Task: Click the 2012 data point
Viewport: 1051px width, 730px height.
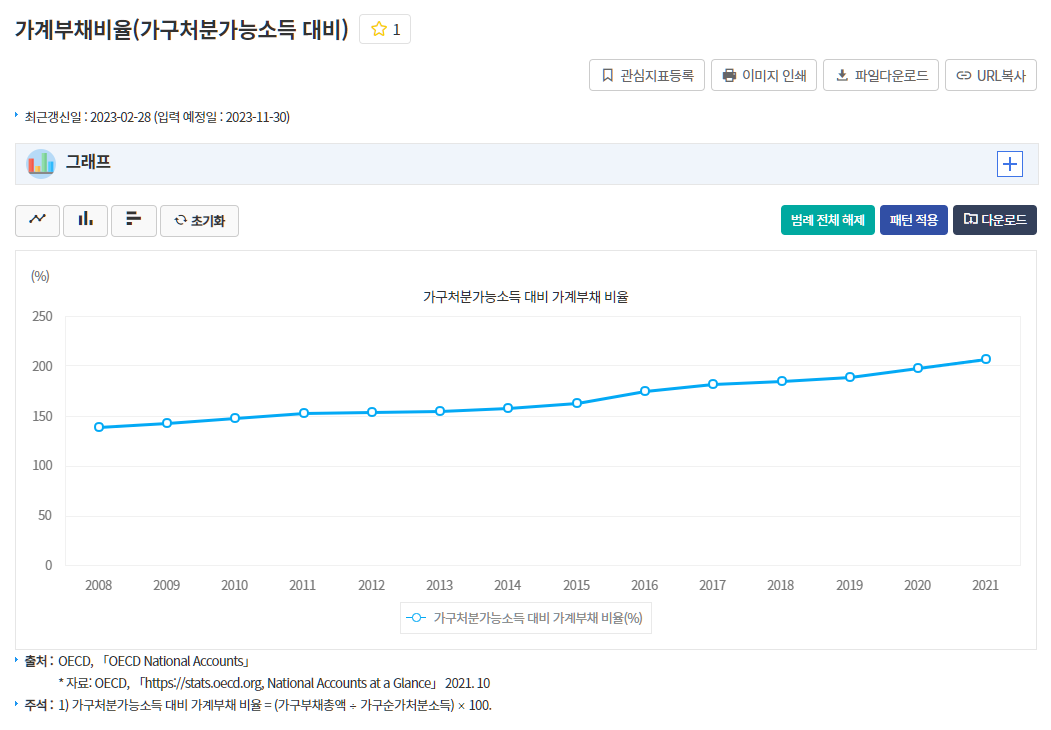Action: [372, 412]
